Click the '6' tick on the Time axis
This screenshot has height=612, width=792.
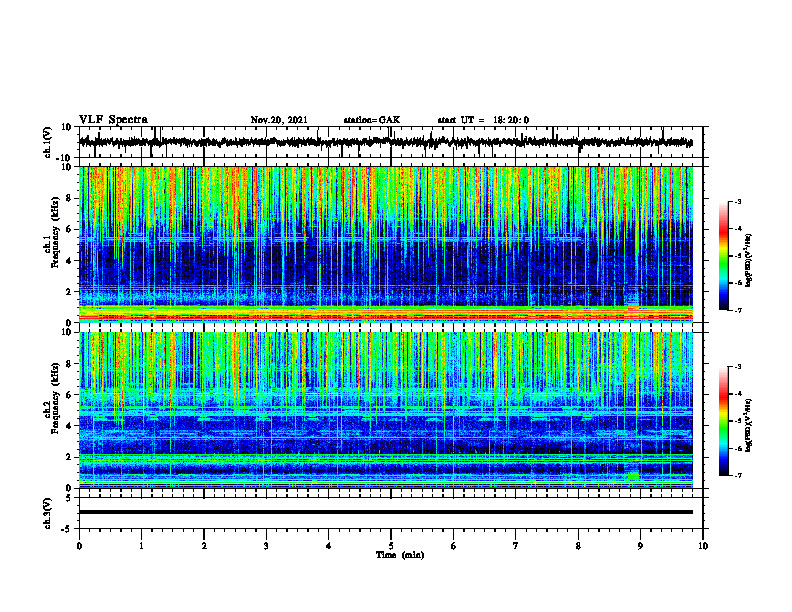coord(454,546)
